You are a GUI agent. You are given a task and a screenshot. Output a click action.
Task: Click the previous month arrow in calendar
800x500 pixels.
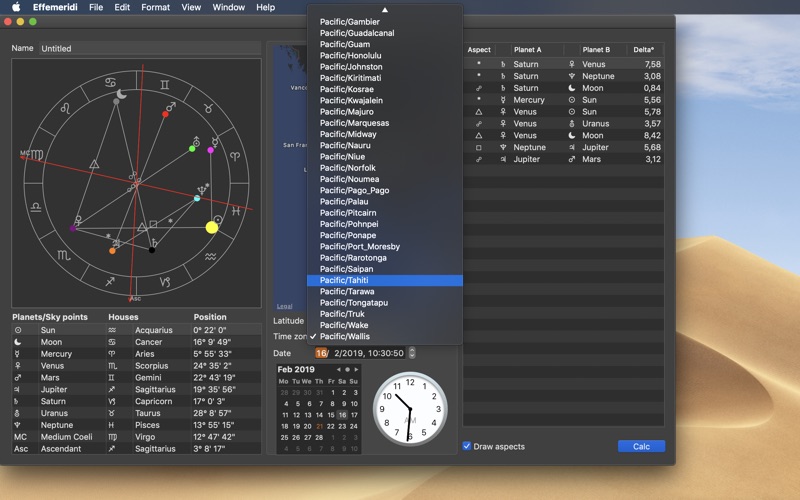(338, 369)
